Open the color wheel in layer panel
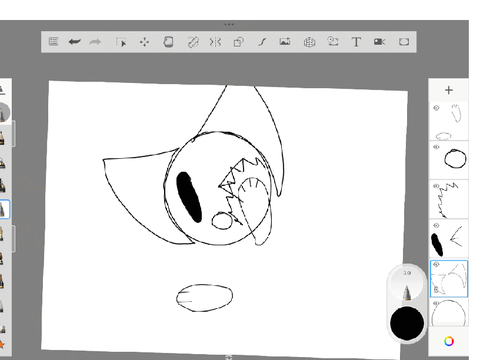The width and height of the screenshot is (480, 360). point(449,341)
